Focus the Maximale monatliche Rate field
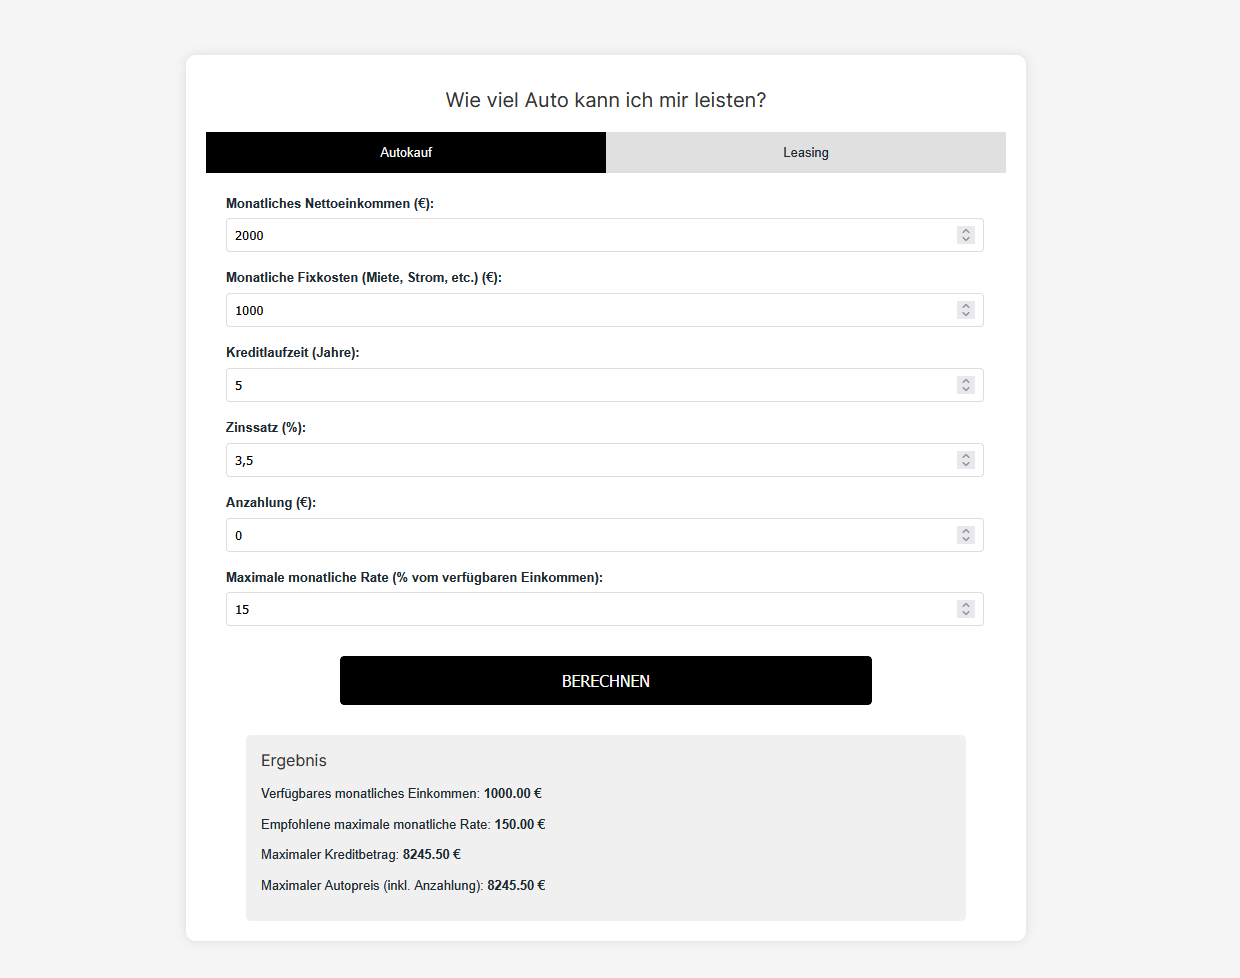 coord(590,610)
